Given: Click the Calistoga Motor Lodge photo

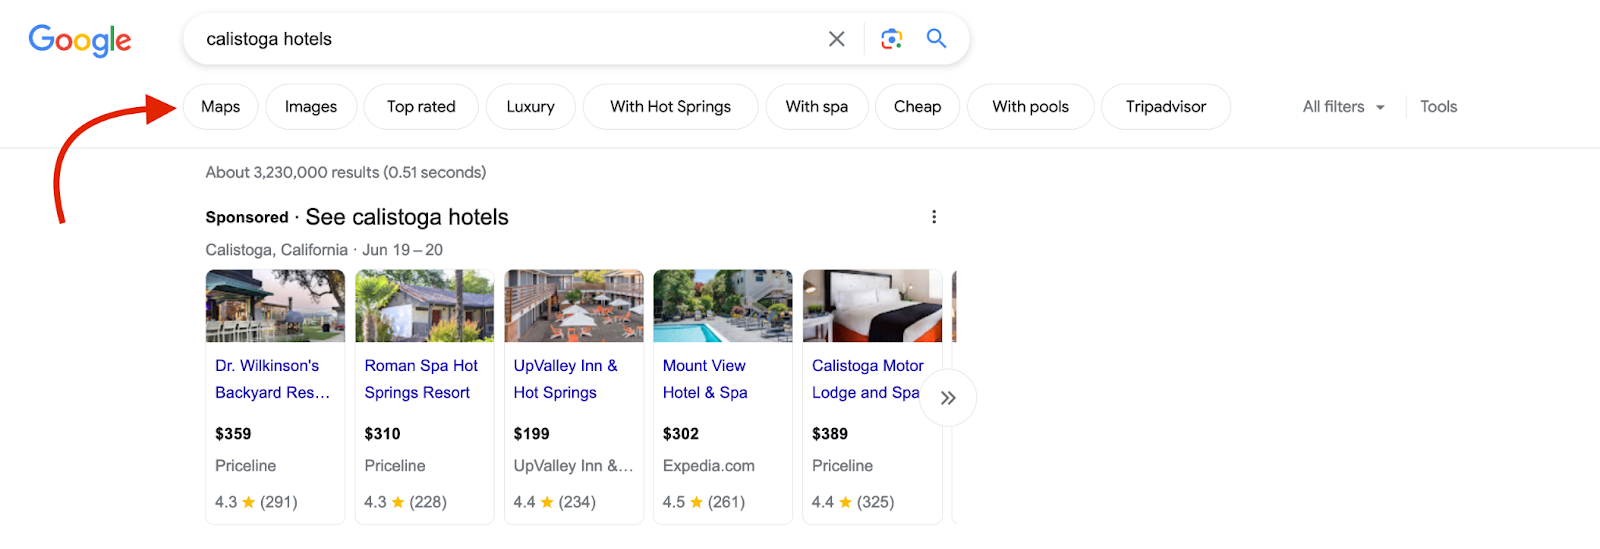Looking at the screenshot, I should [x=872, y=306].
